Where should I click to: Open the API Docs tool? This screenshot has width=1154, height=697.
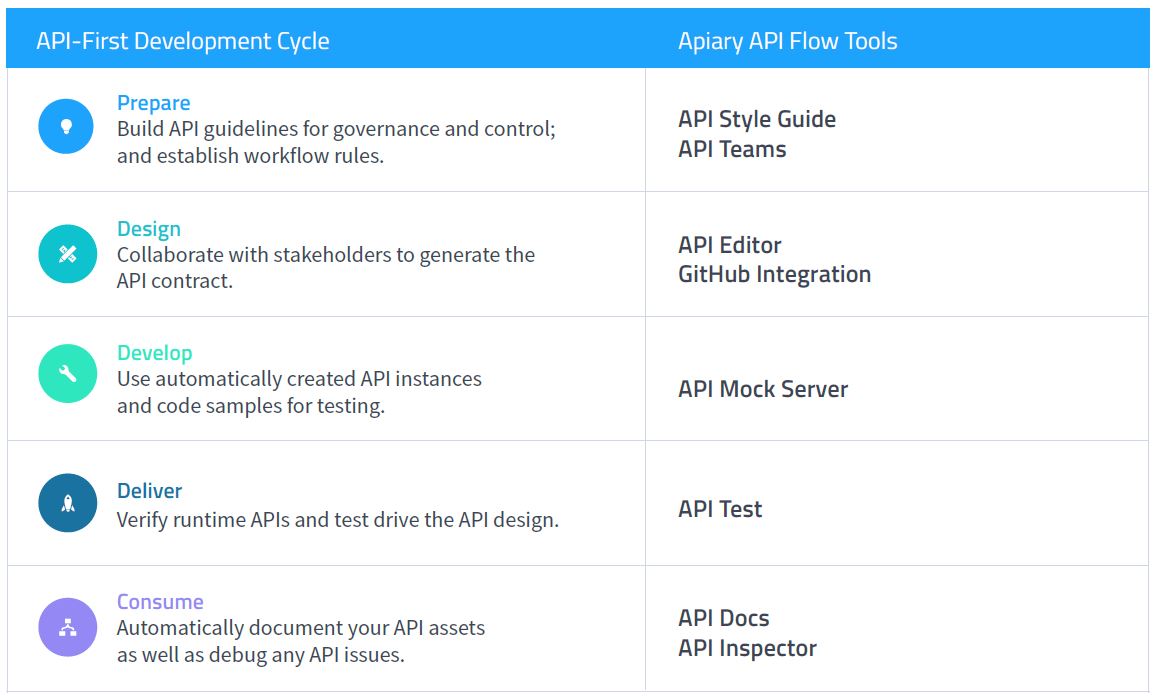click(724, 618)
